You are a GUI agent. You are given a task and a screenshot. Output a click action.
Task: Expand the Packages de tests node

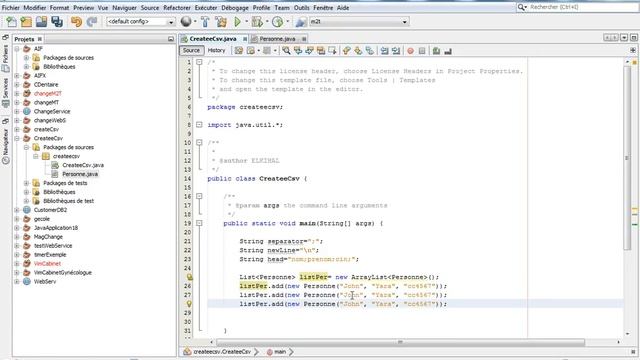(x=27, y=183)
